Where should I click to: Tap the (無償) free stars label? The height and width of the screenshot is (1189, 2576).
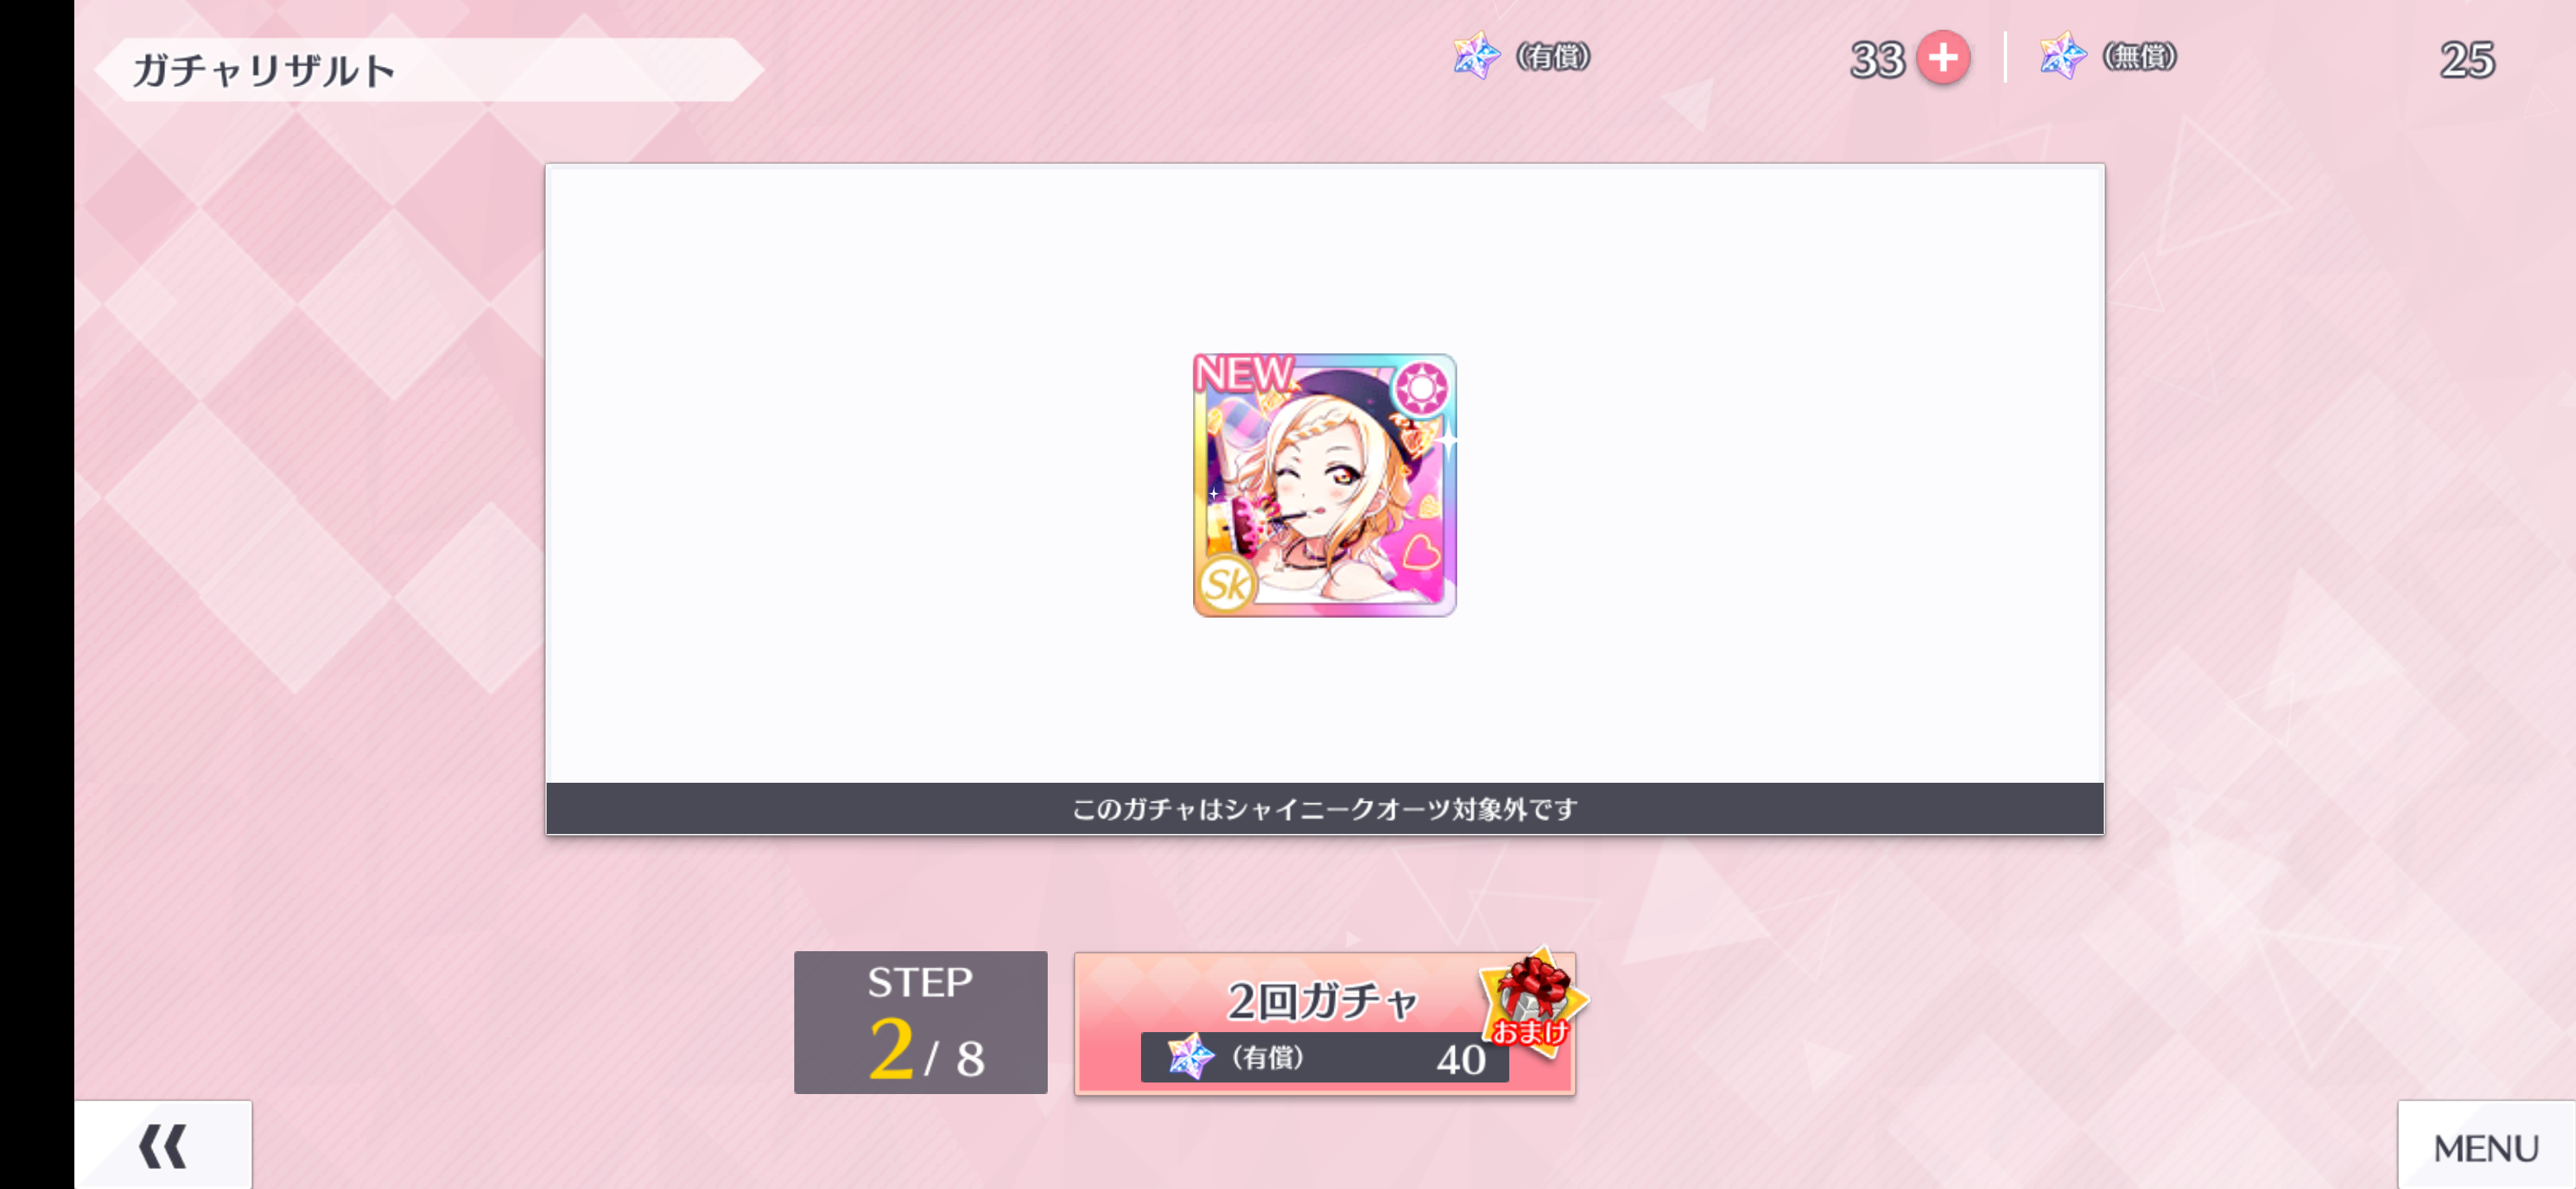pyautogui.click(x=2139, y=56)
